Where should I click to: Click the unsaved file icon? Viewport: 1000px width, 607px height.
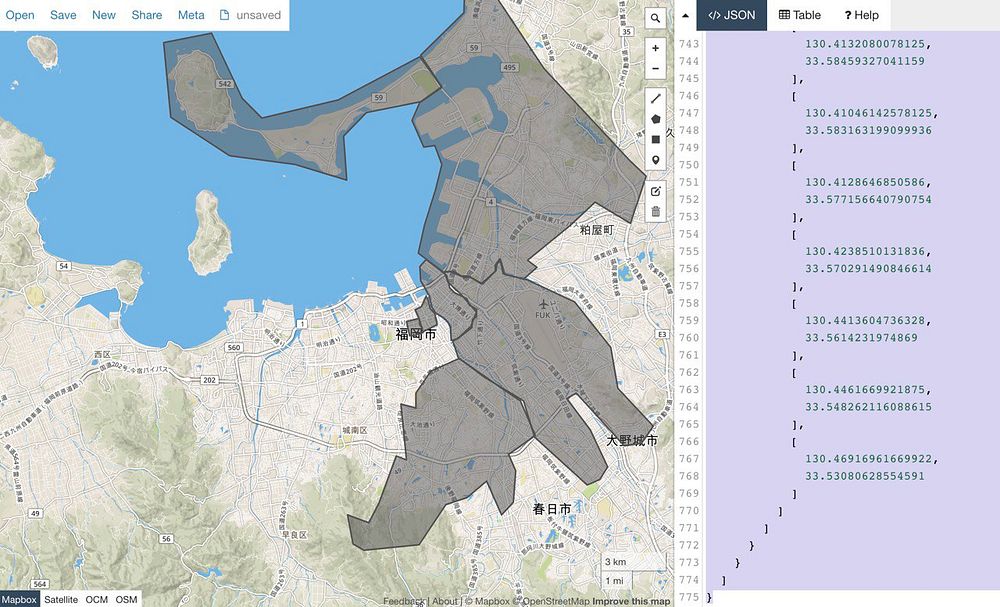coord(224,15)
